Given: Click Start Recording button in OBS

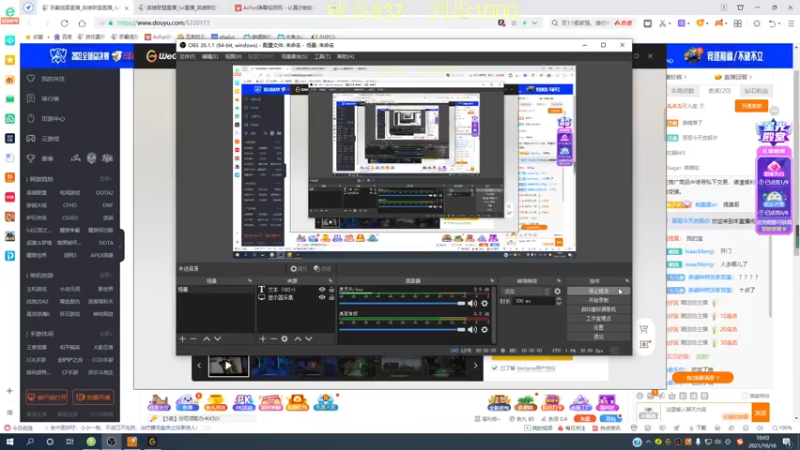Looking at the screenshot, I should (598, 301).
